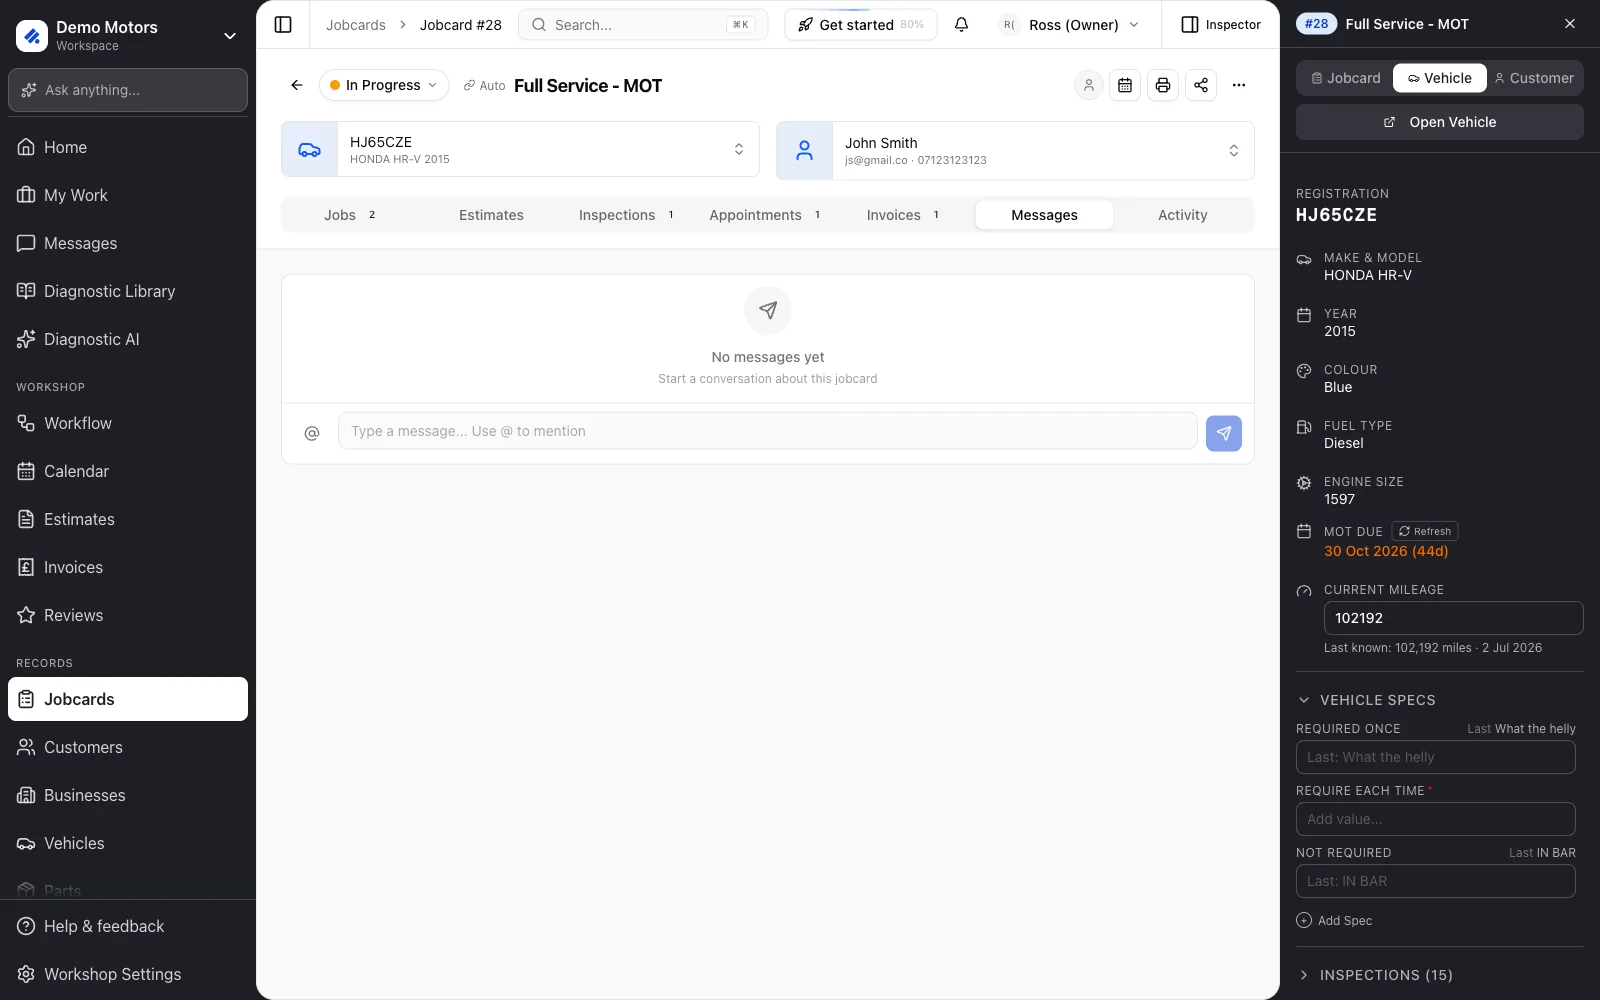The width and height of the screenshot is (1600, 1000).
Task: Click the Open Vehicle button
Action: [x=1440, y=122]
